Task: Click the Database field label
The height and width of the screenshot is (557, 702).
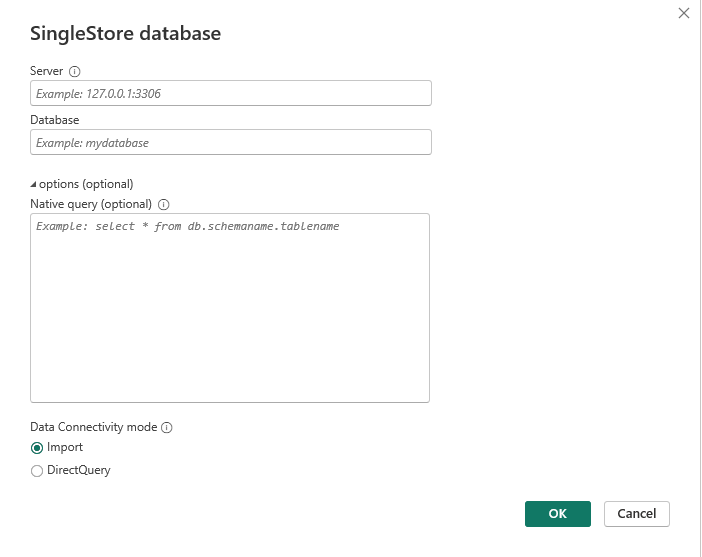Action: tap(55, 120)
